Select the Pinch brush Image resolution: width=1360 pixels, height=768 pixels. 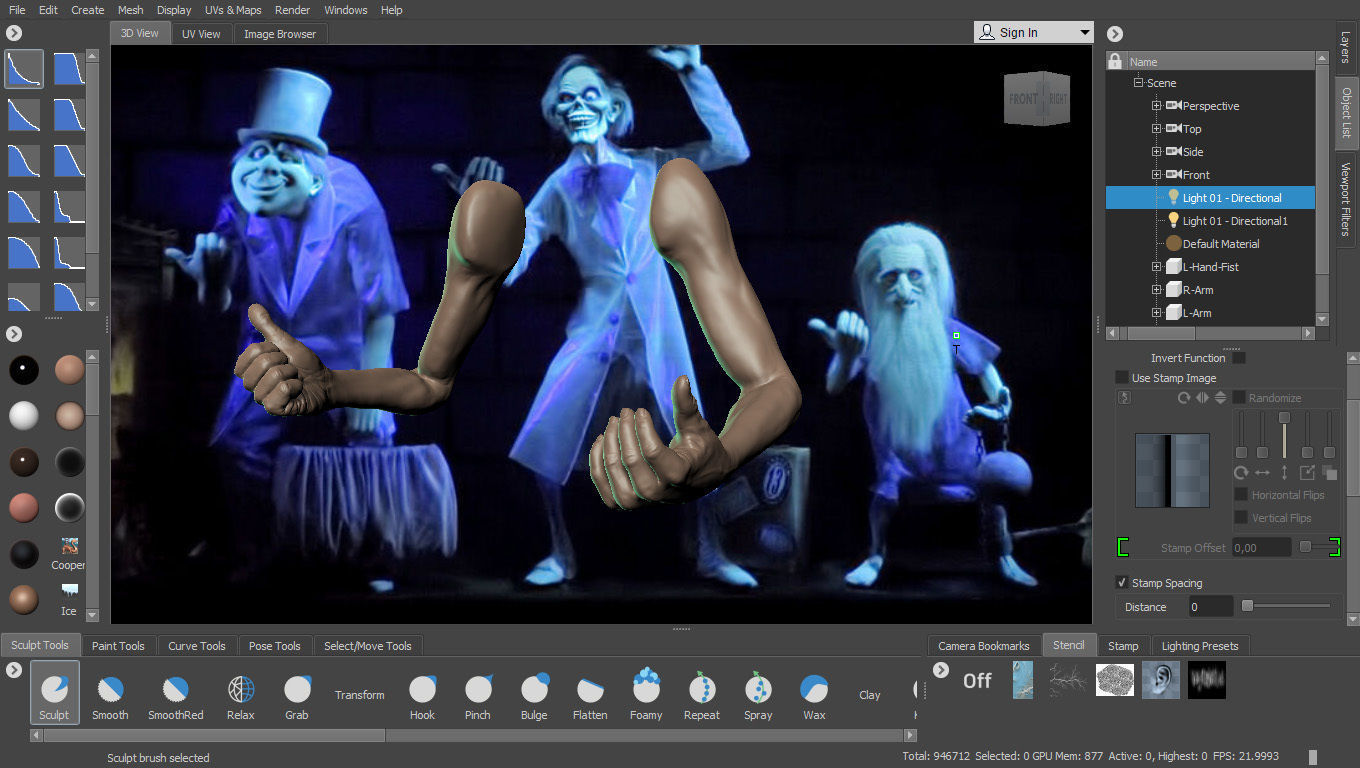coord(478,696)
